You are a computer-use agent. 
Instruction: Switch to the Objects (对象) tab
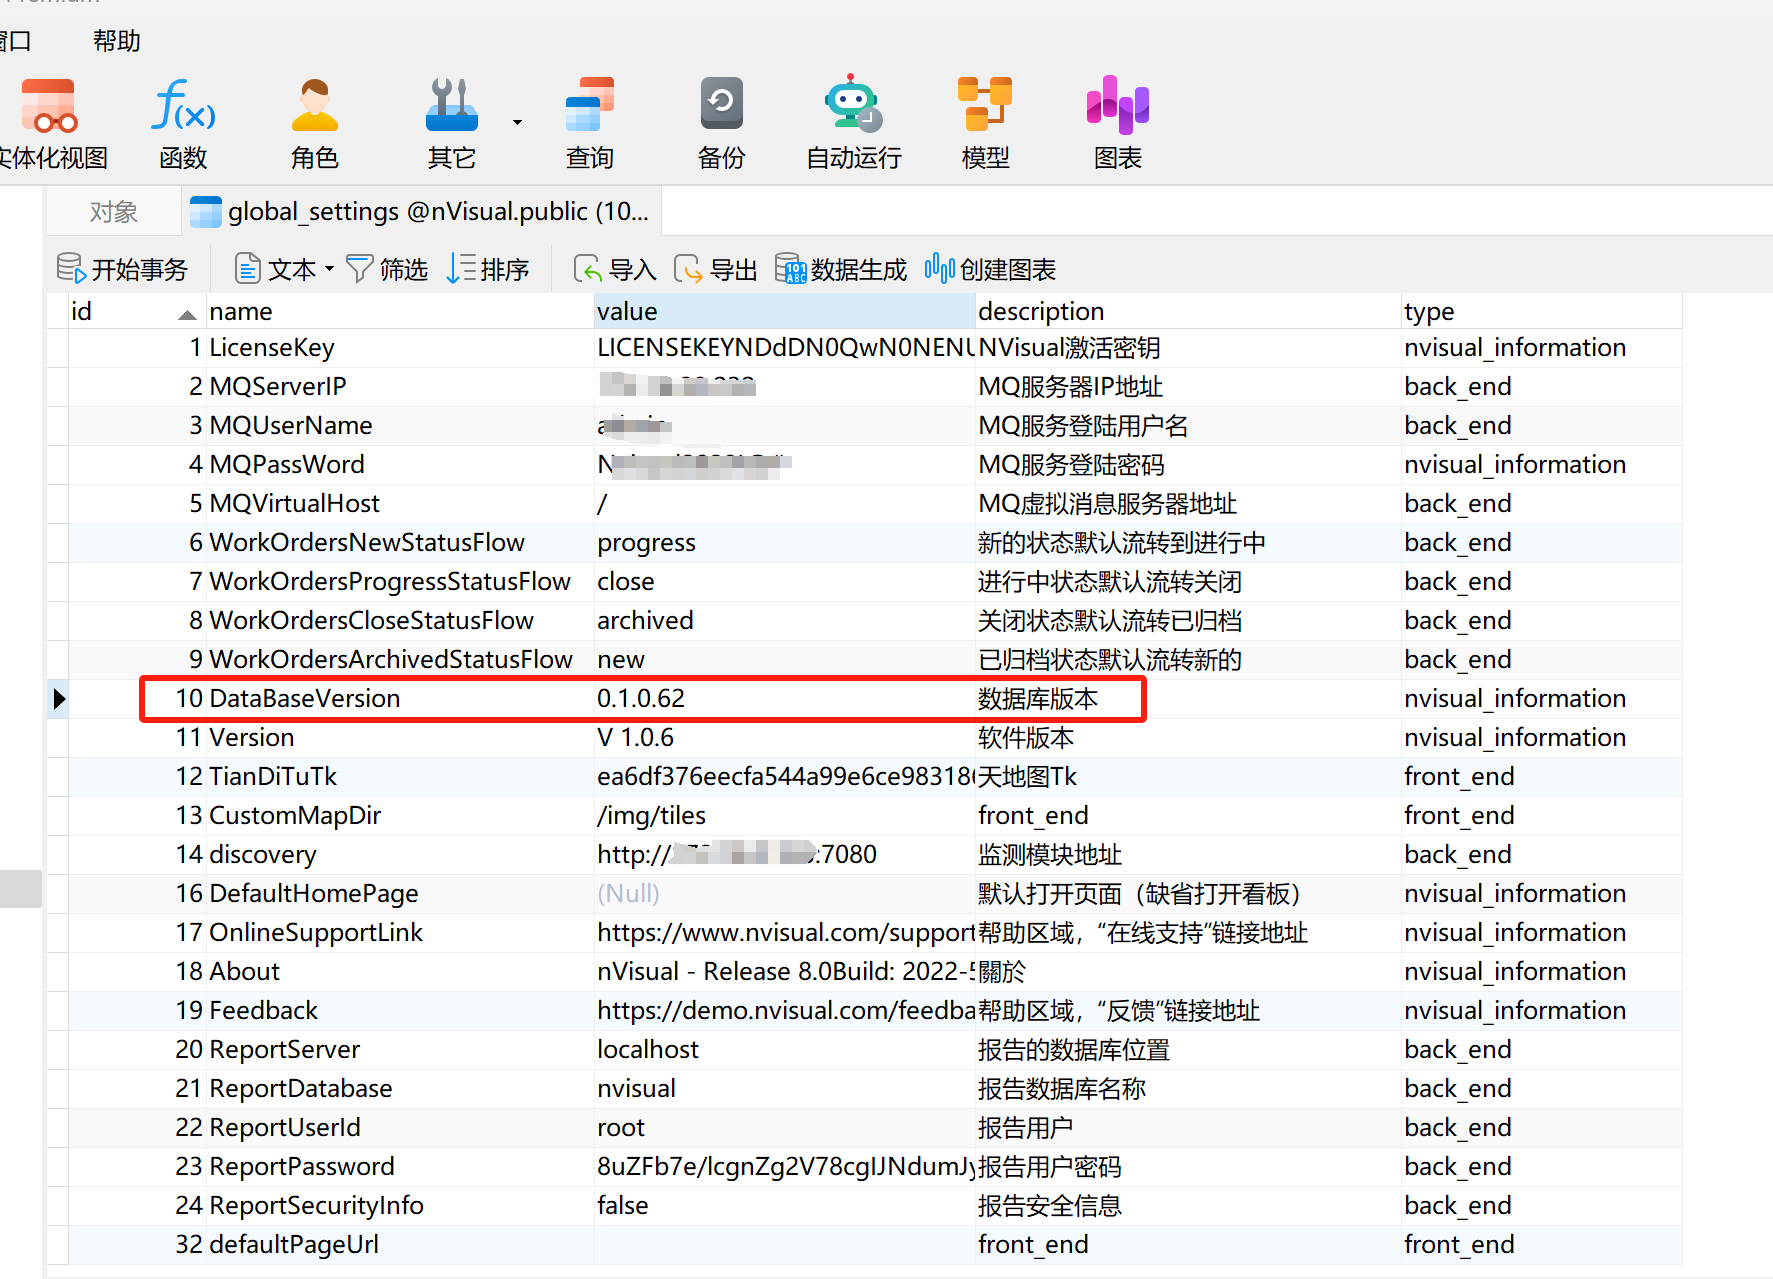(113, 212)
